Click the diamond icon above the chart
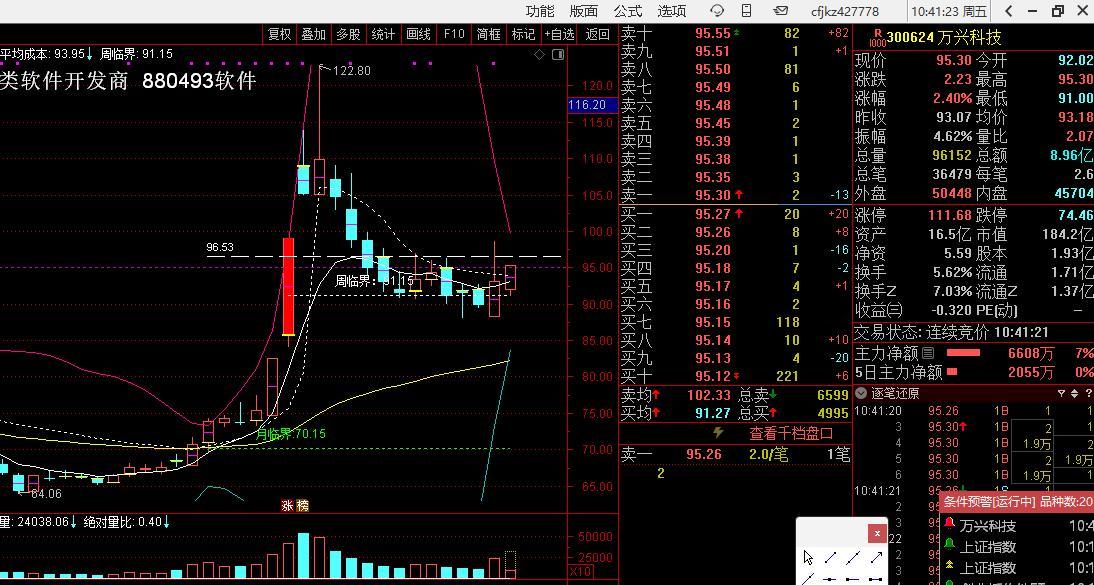1094x585 pixels. (x=539, y=54)
